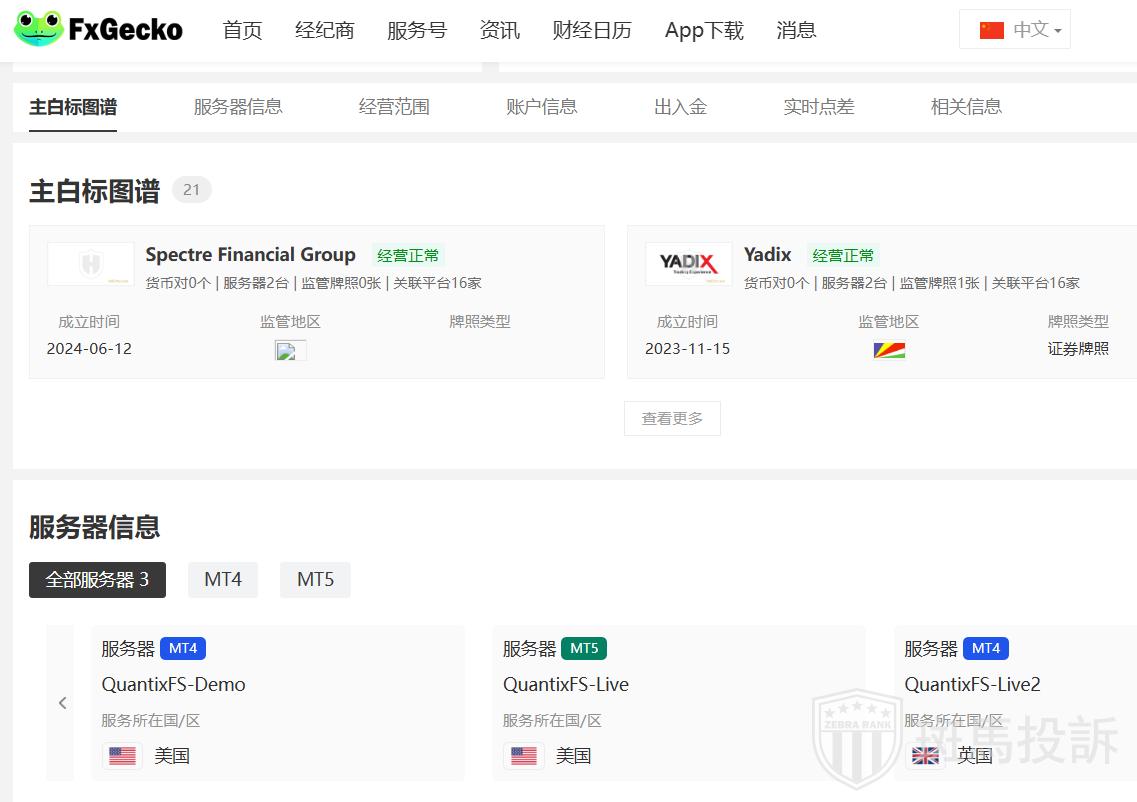Switch to the 实时点差 tab

(818, 107)
